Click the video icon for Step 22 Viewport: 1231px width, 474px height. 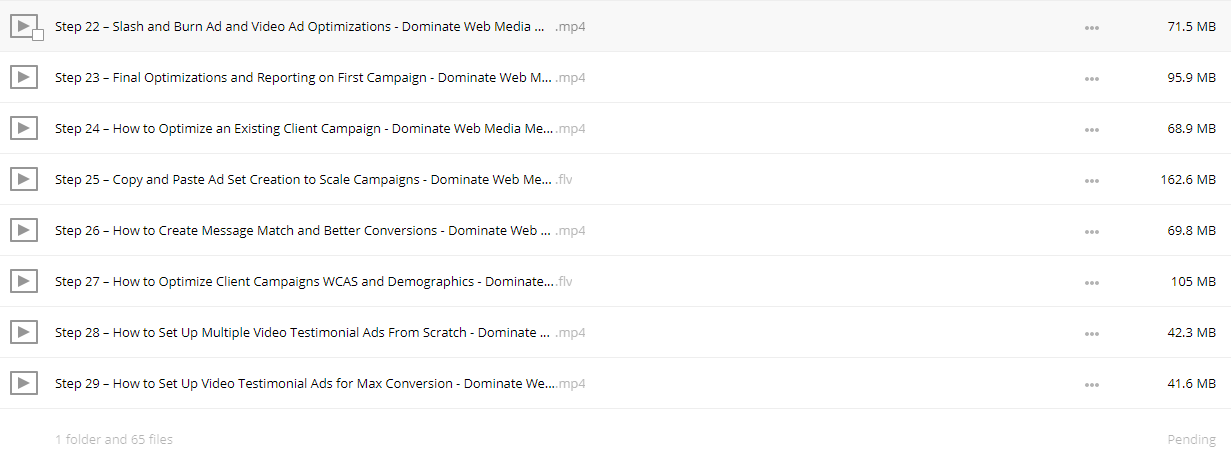click(x=23, y=26)
